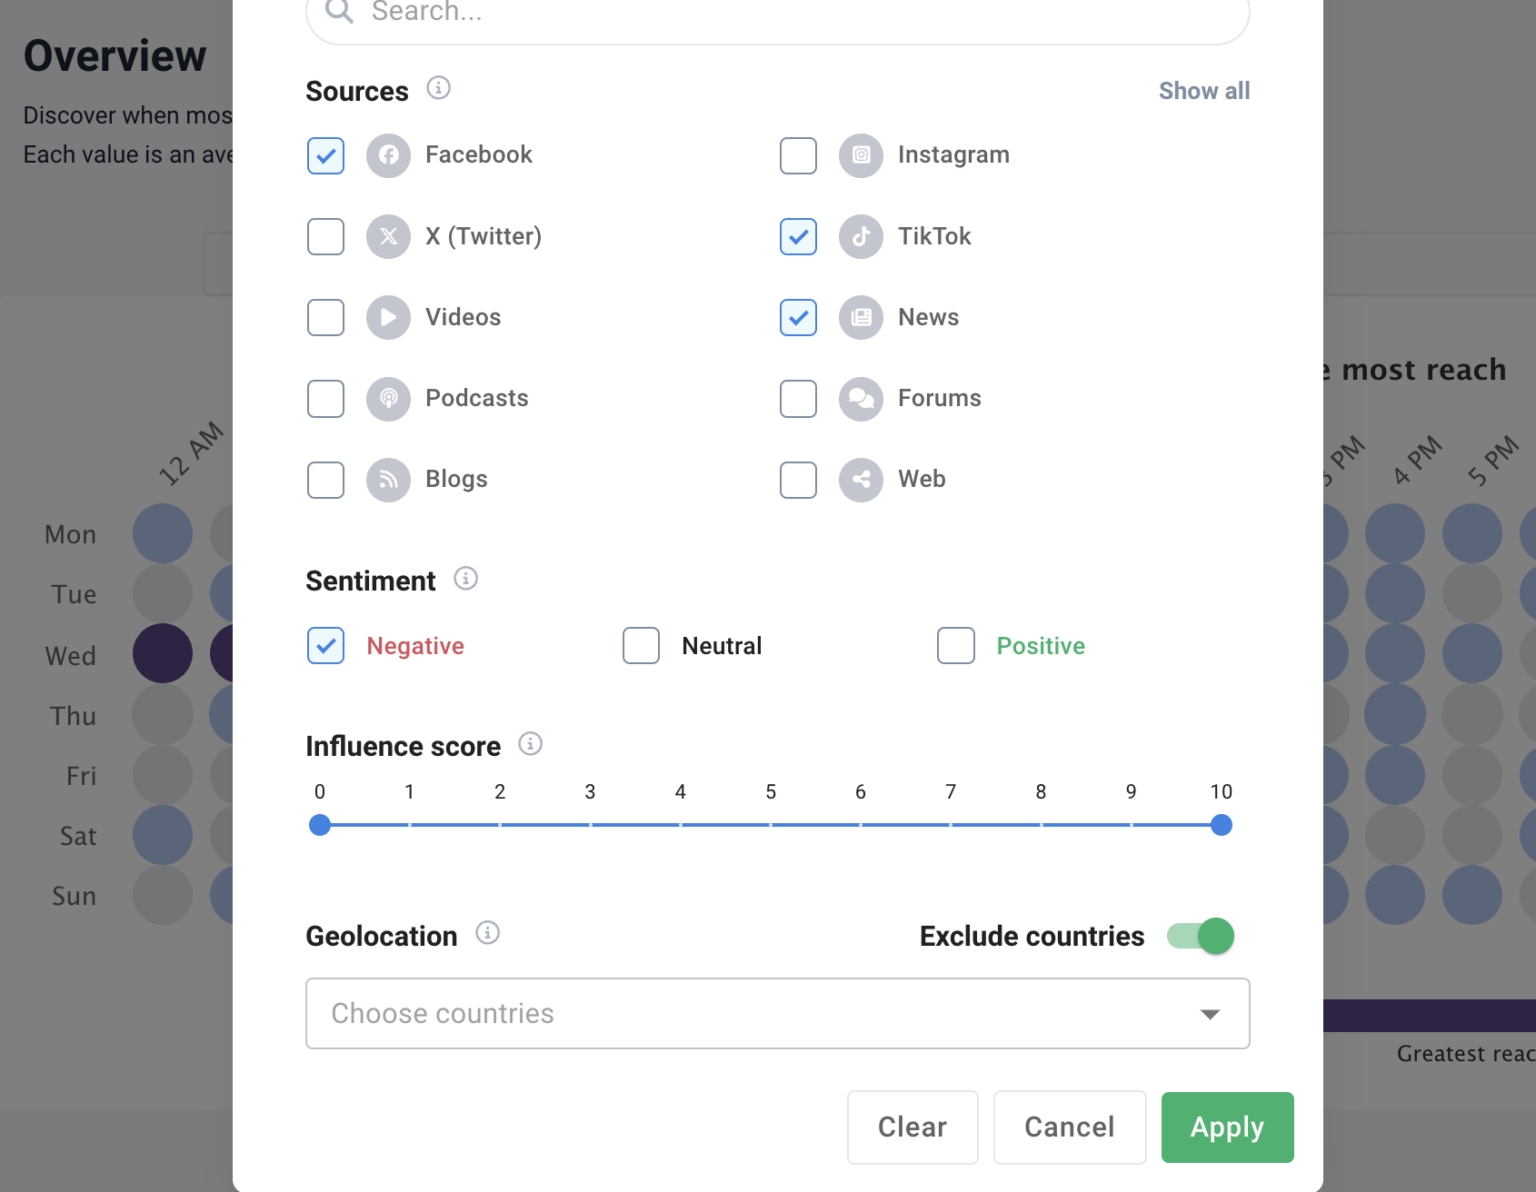Check the Neutral sentiment option
This screenshot has height=1192, width=1536.
click(641, 645)
